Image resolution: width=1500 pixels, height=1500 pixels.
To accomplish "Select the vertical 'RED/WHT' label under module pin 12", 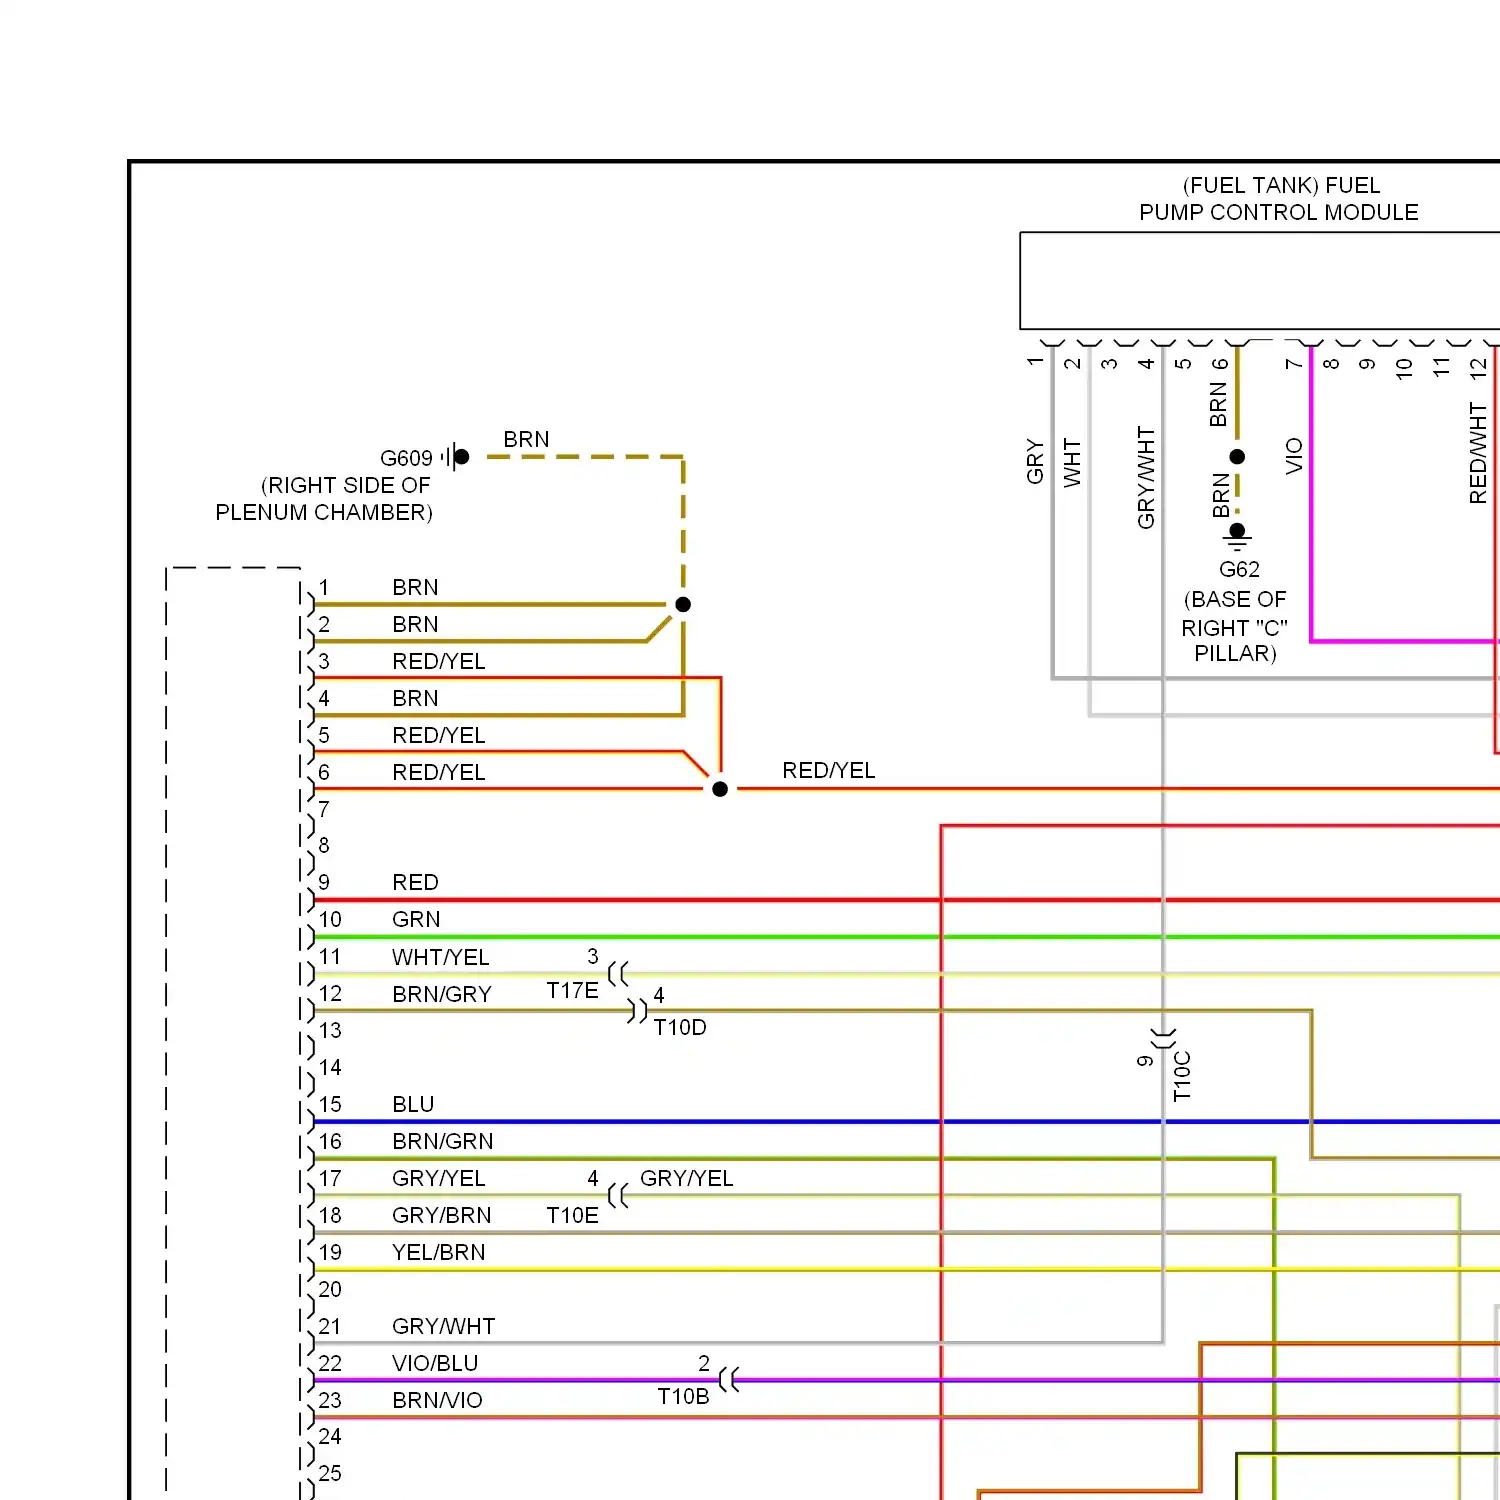I will (1478, 453).
